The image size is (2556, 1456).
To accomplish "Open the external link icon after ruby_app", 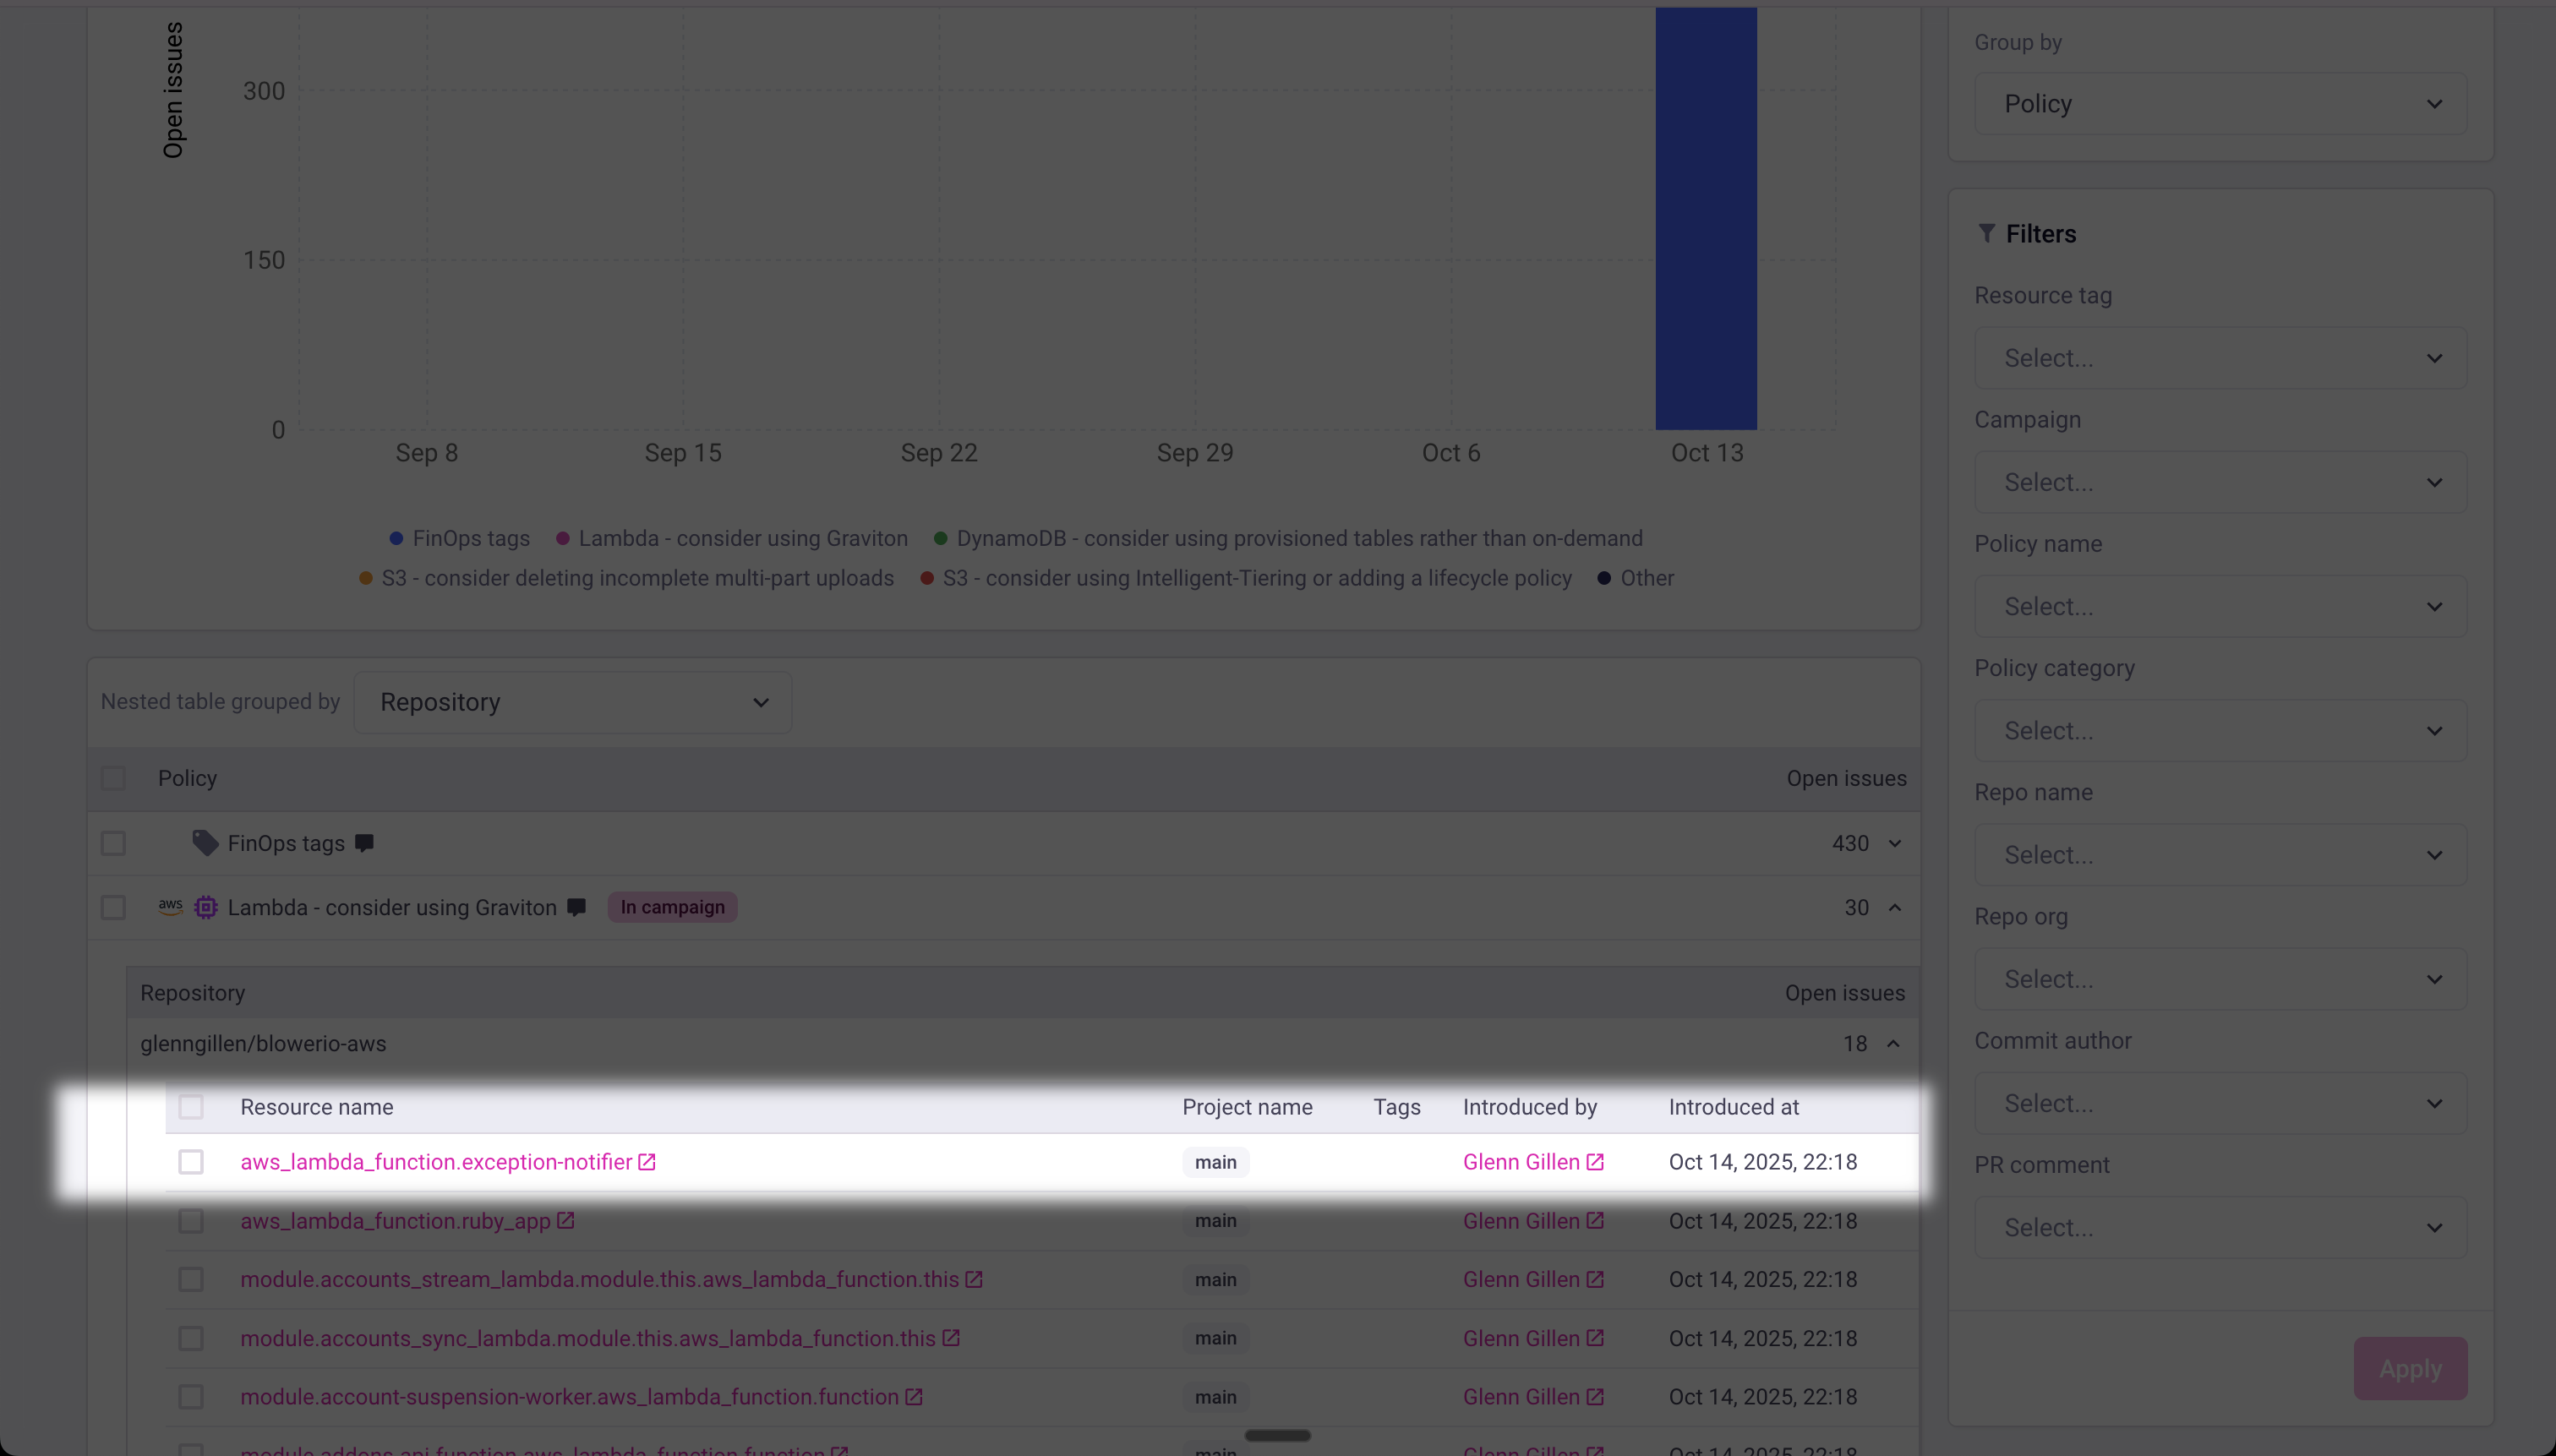I will (566, 1221).
